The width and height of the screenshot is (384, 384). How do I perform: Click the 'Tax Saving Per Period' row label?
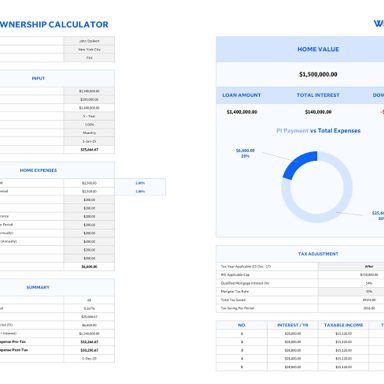point(237,308)
